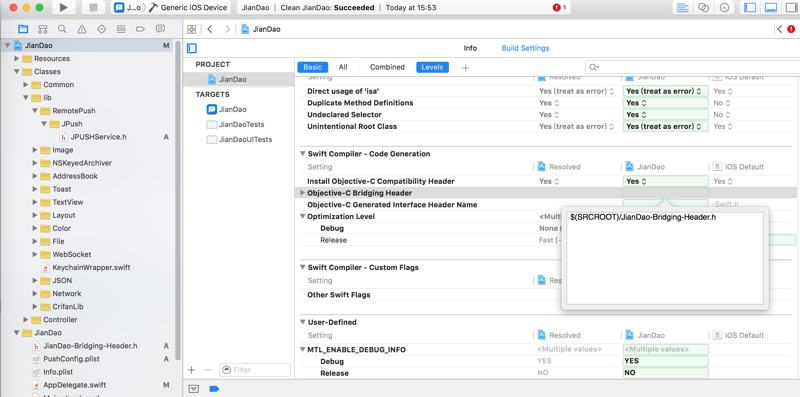The width and height of the screenshot is (800, 397).
Task: Open the Project navigator folder icon
Action: tap(23, 29)
